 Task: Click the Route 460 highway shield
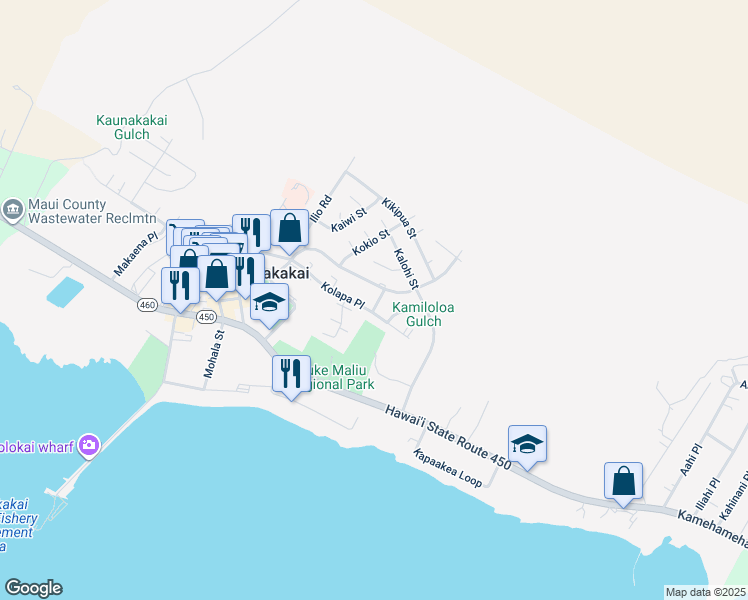point(147,305)
